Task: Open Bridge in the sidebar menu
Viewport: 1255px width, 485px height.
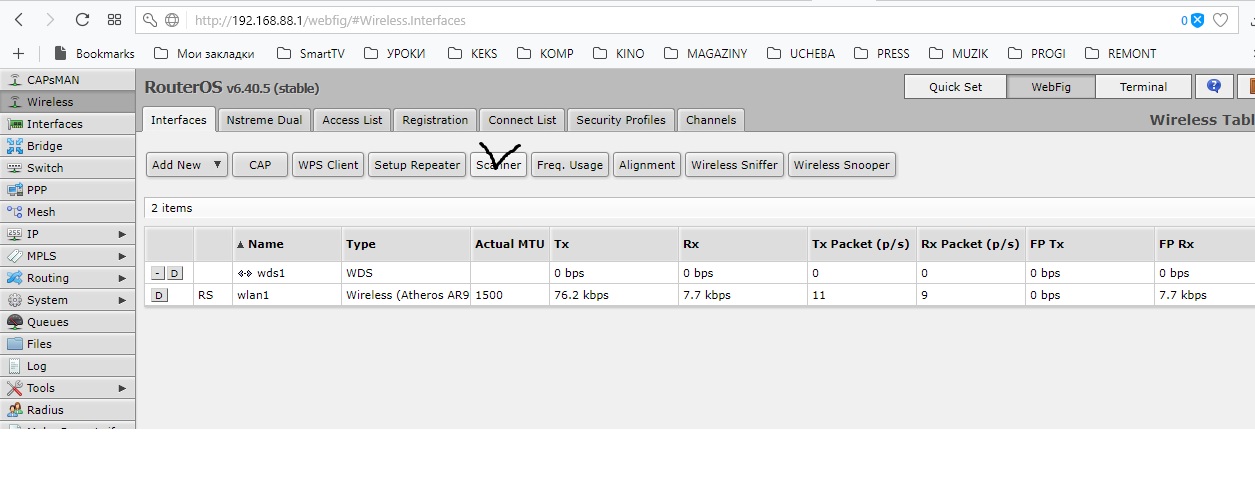Action: tap(67, 146)
